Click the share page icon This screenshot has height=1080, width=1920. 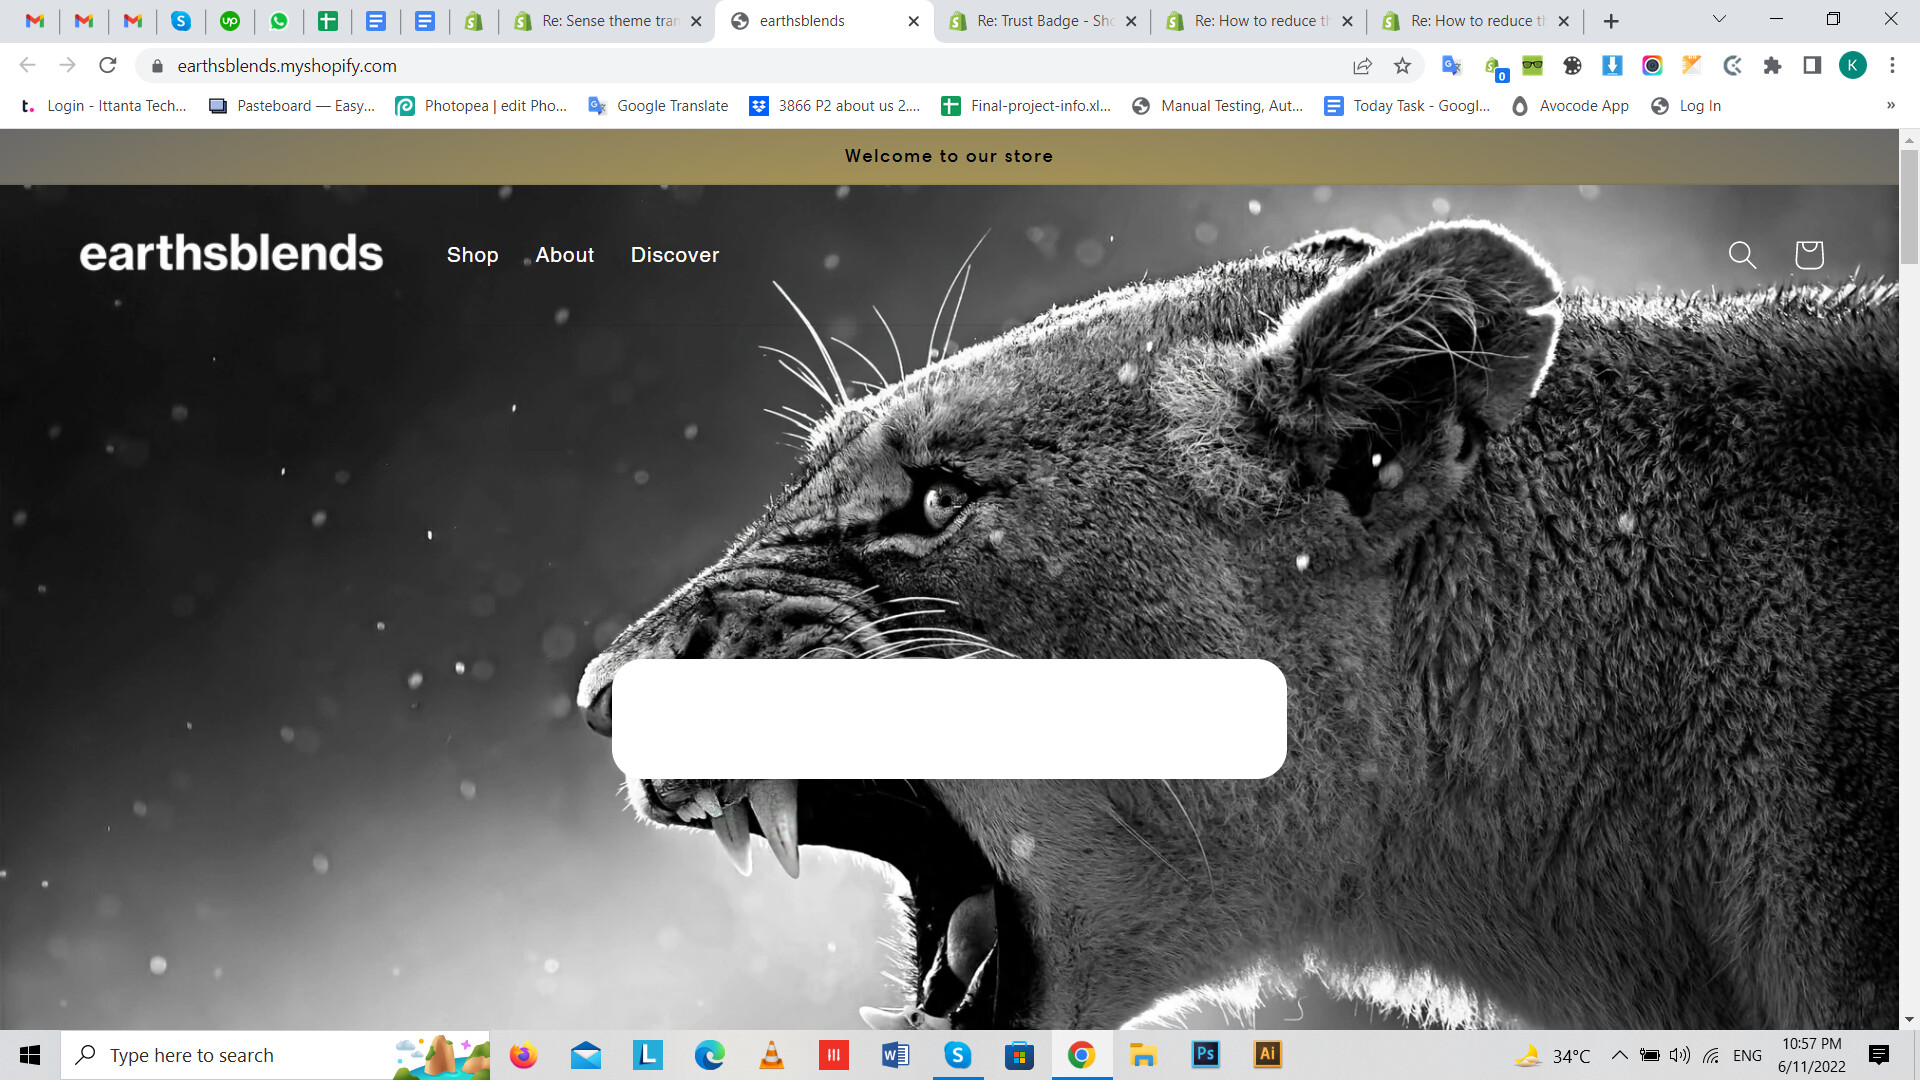pos(1362,66)
